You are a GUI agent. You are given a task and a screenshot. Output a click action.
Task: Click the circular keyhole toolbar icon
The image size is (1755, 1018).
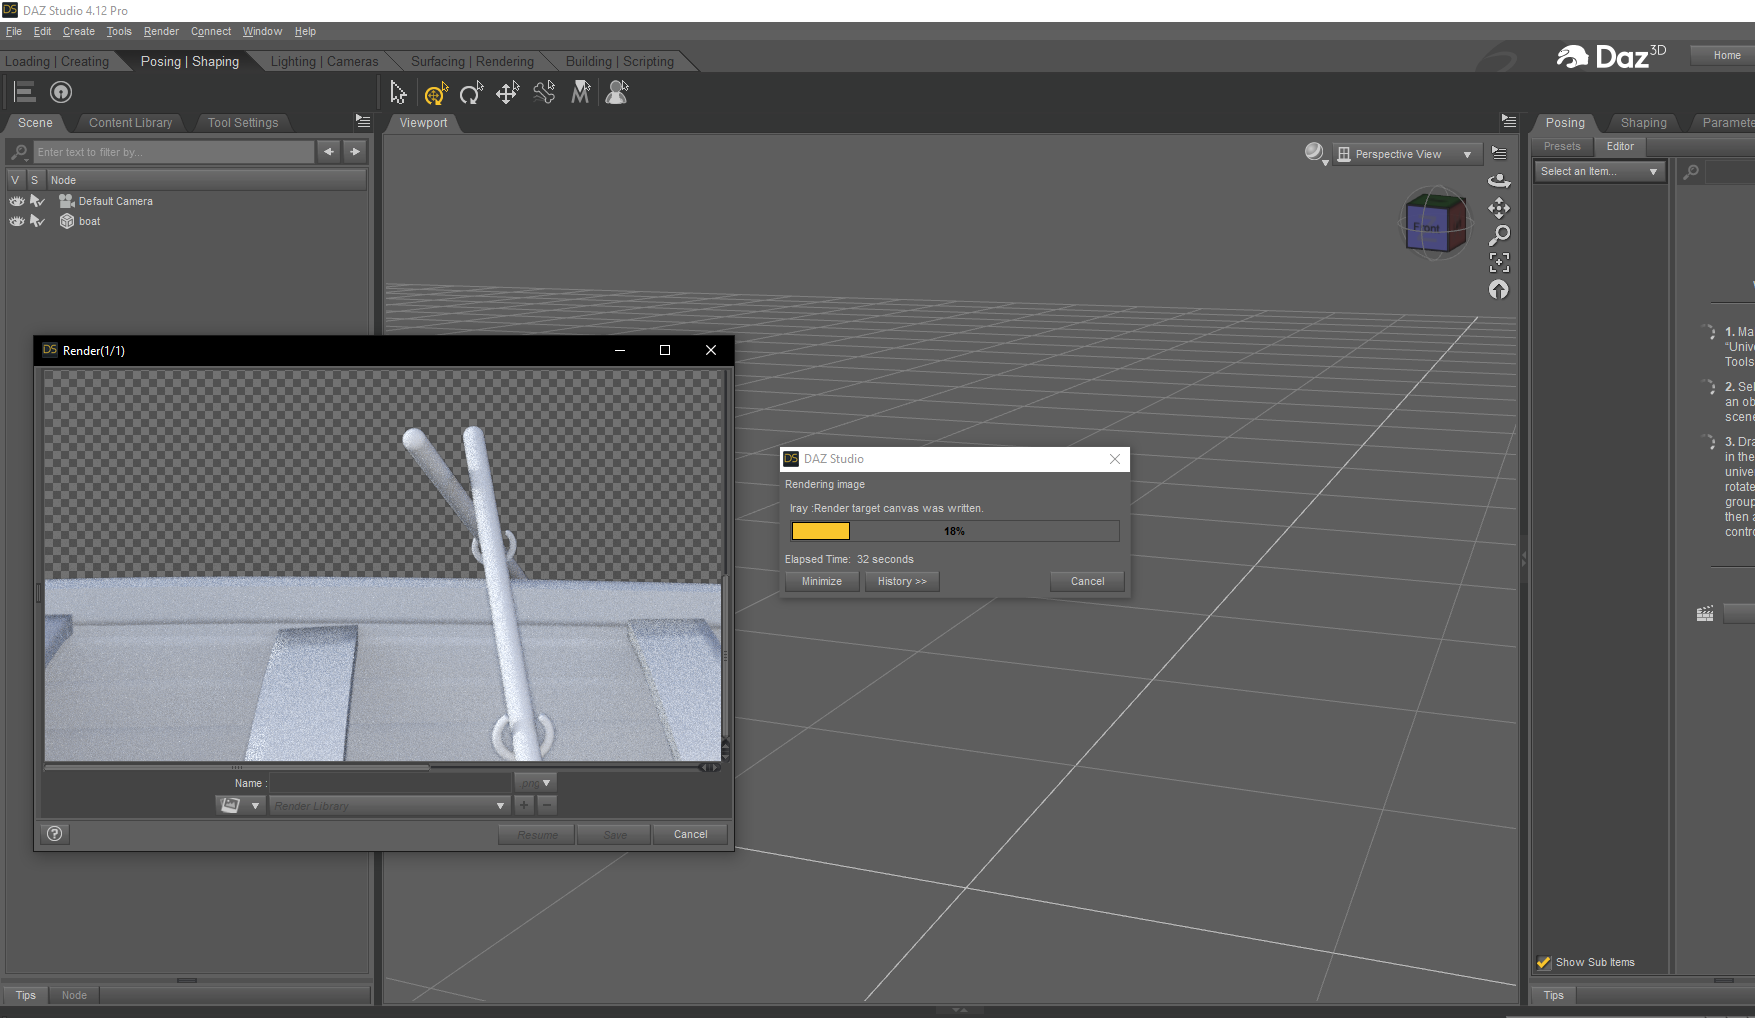61,93
